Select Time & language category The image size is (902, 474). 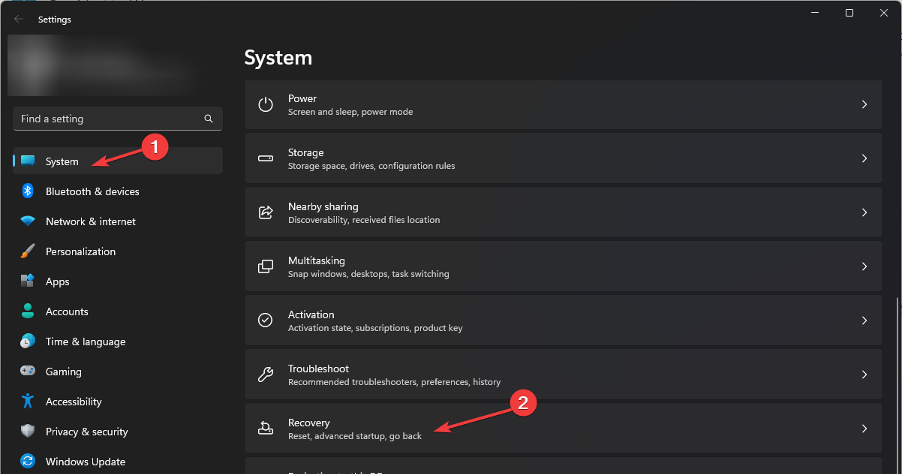tap(118, 341)
